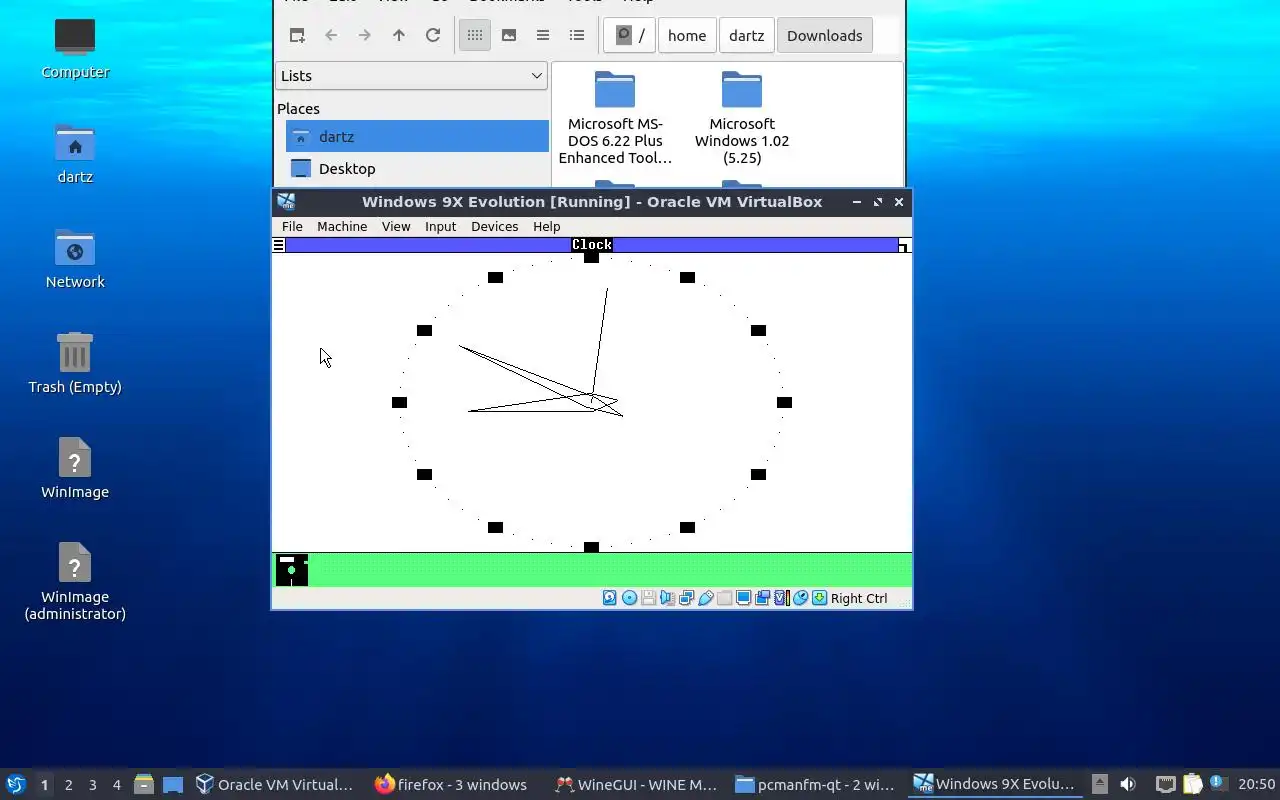
Task: Open the Lists side pane dropdown
Action: point(411,75)
